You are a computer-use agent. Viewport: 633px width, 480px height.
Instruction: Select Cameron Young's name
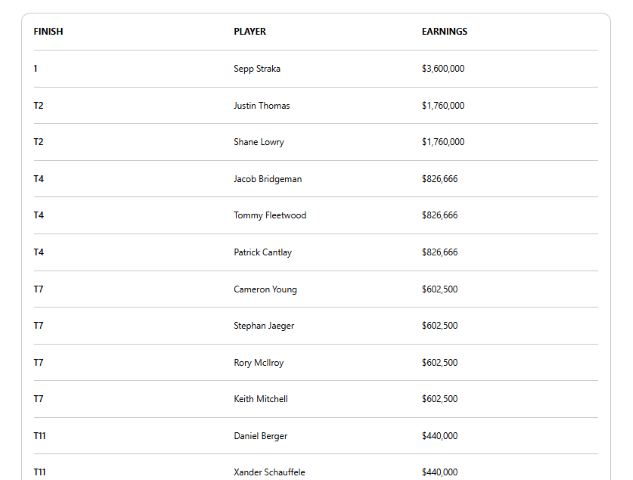(x=265, y=290)
